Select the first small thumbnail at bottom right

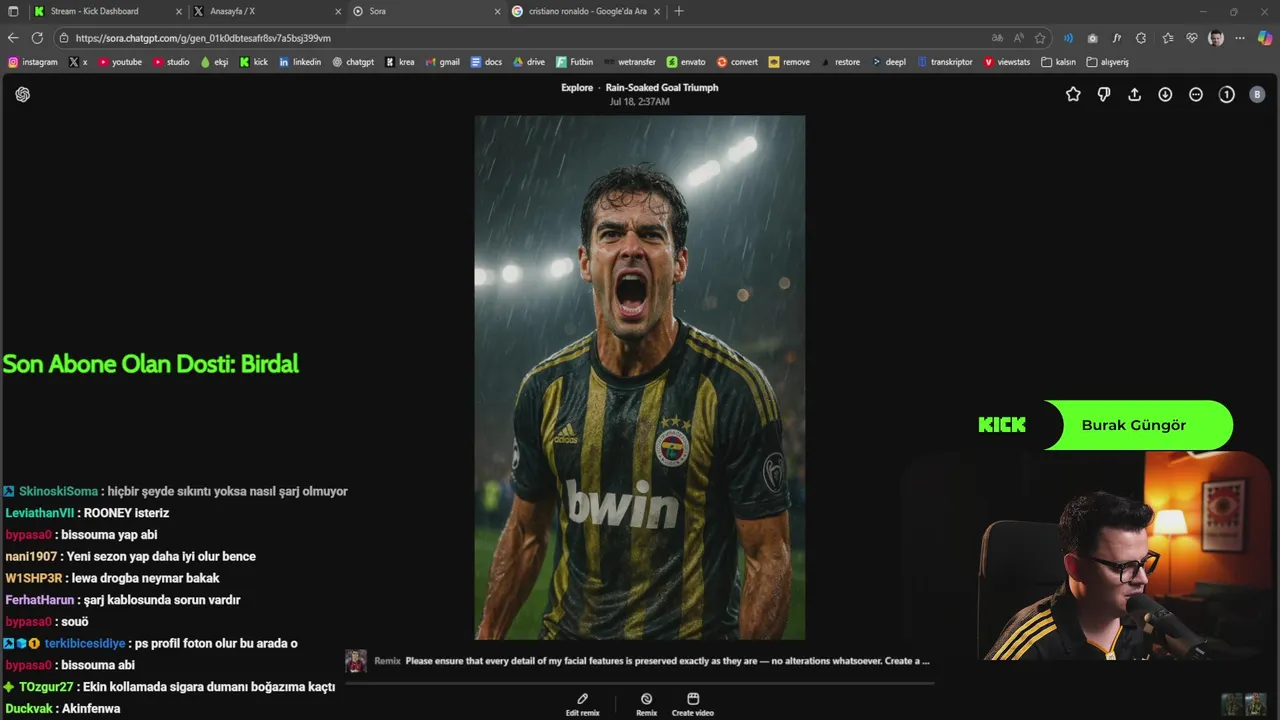click(x=1232, y=704)
